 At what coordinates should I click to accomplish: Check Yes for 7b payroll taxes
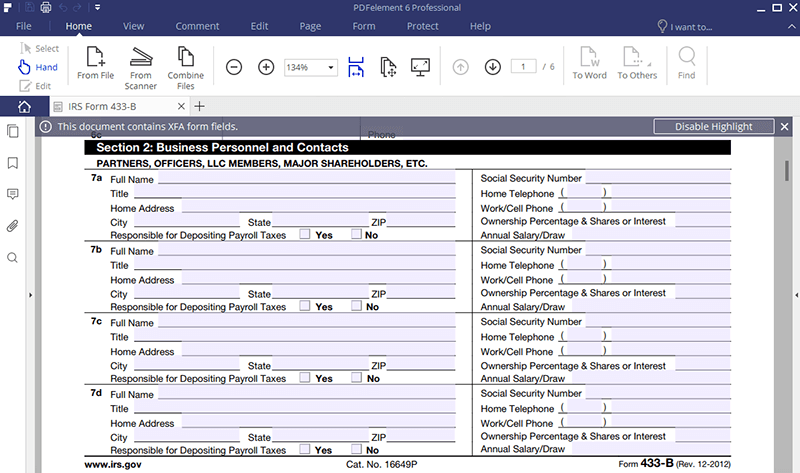click(305, 305)
